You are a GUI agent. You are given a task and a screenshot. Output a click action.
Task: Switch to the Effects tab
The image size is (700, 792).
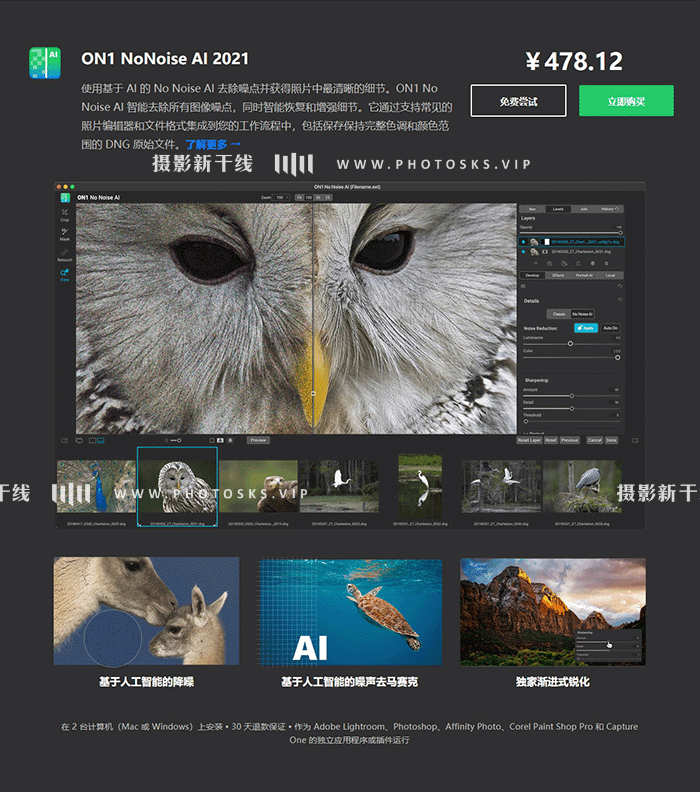558,275
